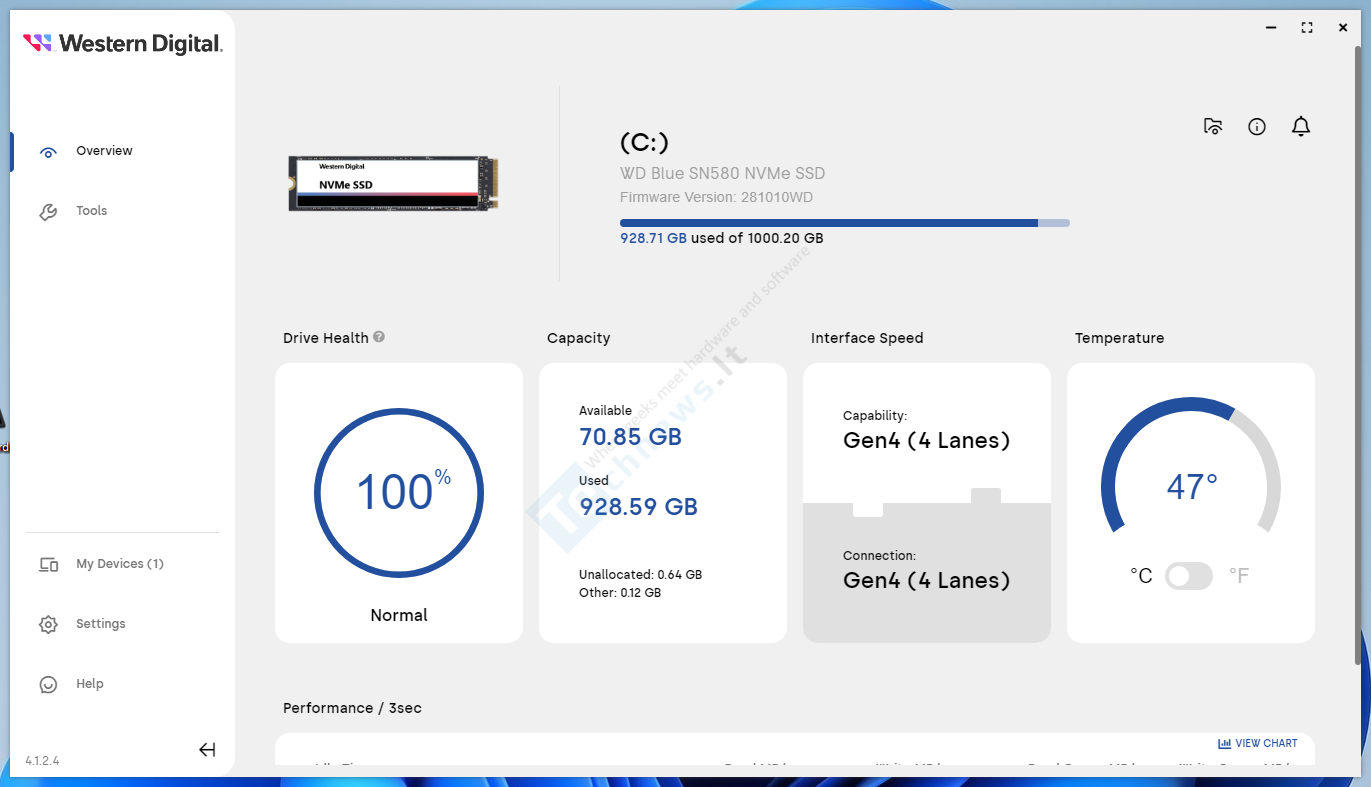
Task: Click the Available 70.85 GB value
Action: coord(631,437)
